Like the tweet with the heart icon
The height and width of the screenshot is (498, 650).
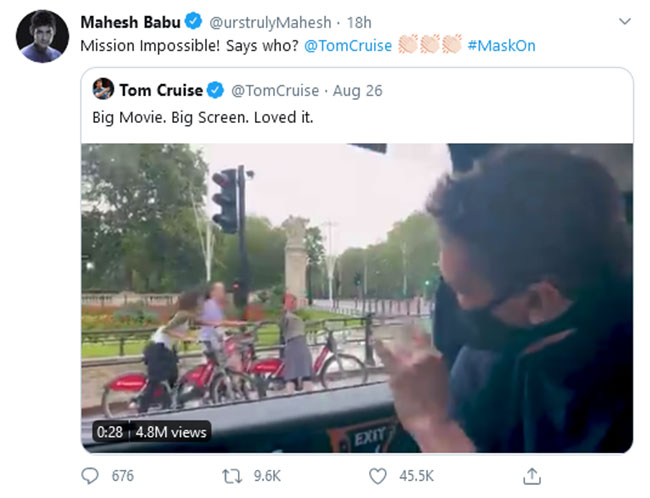click(378, 475)
